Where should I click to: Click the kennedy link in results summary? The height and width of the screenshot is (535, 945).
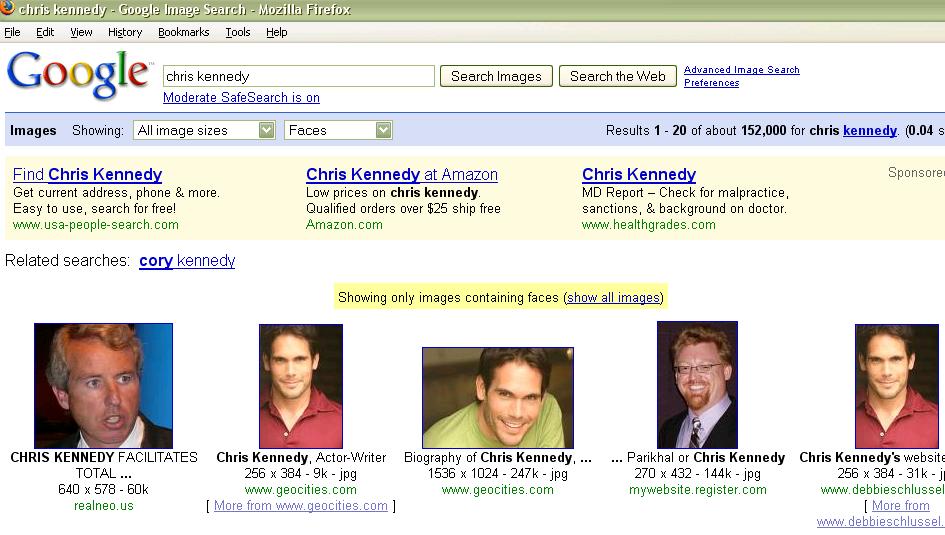[870, 131]
